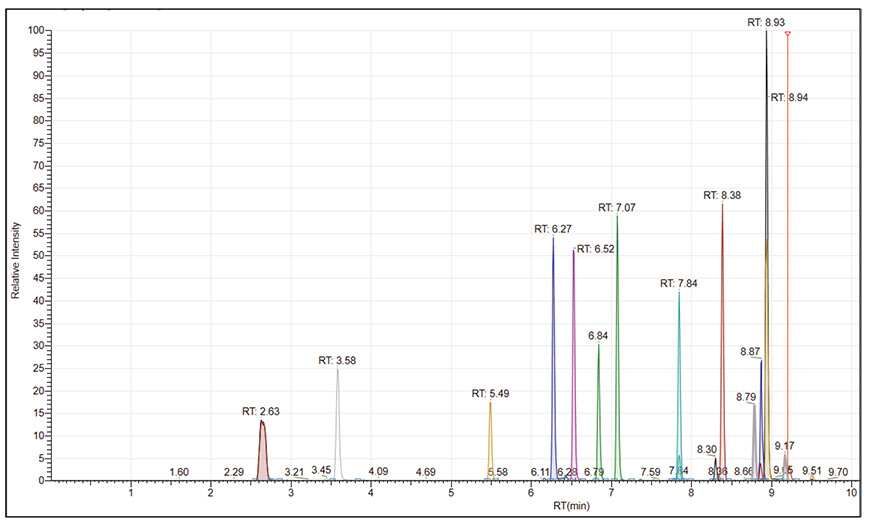This screenshot has height=525, width=870.
Task: Click the red triangle marker atop the red peak
Action: click(x=788, y=34)
